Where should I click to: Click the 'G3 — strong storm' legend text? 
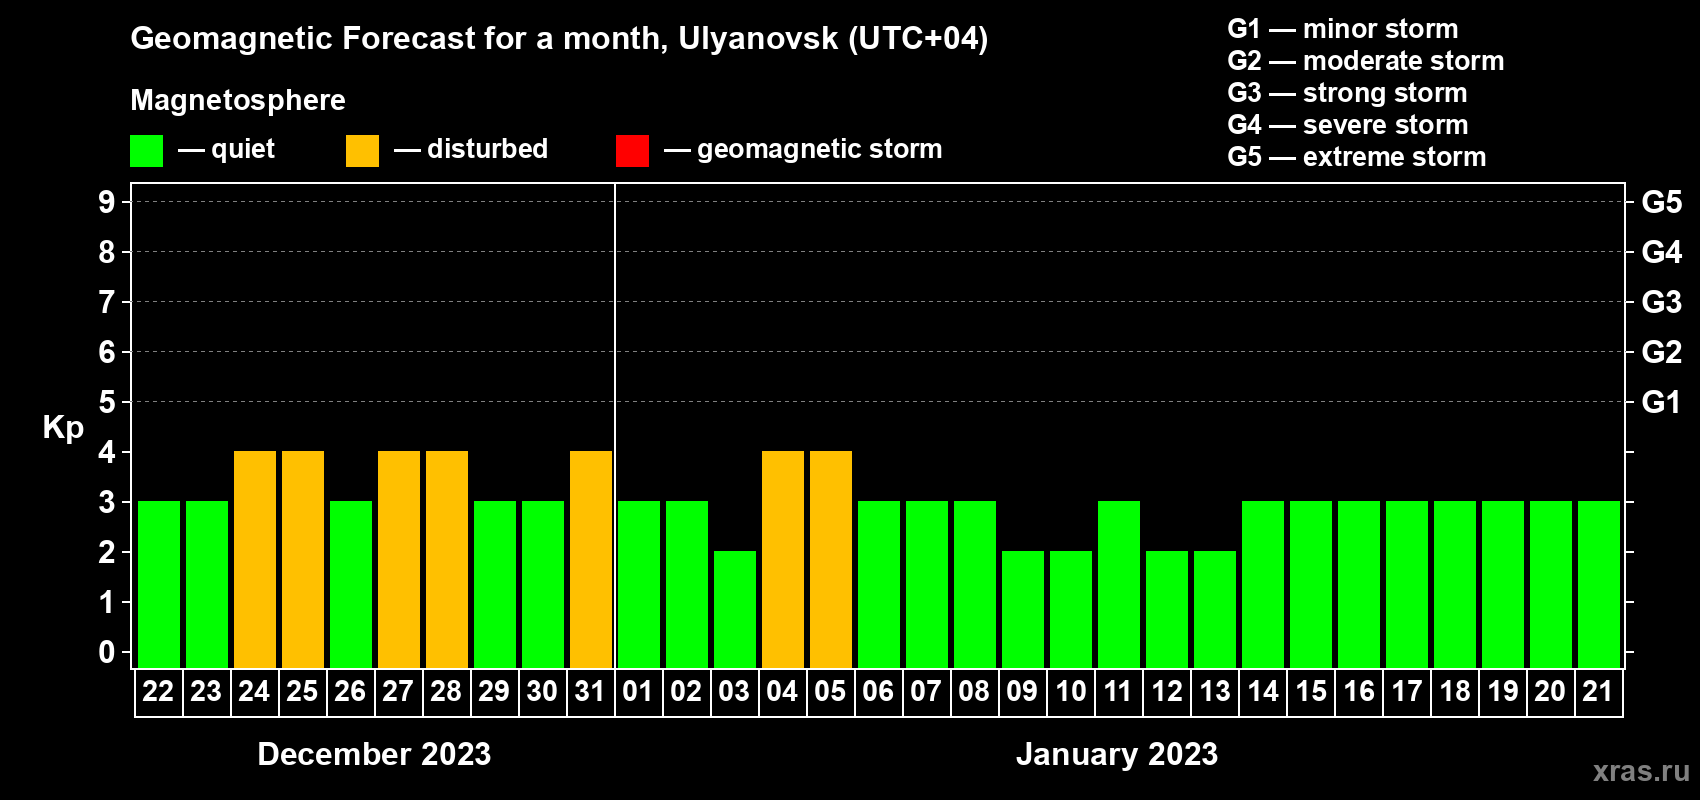(x=1347, y=93)
